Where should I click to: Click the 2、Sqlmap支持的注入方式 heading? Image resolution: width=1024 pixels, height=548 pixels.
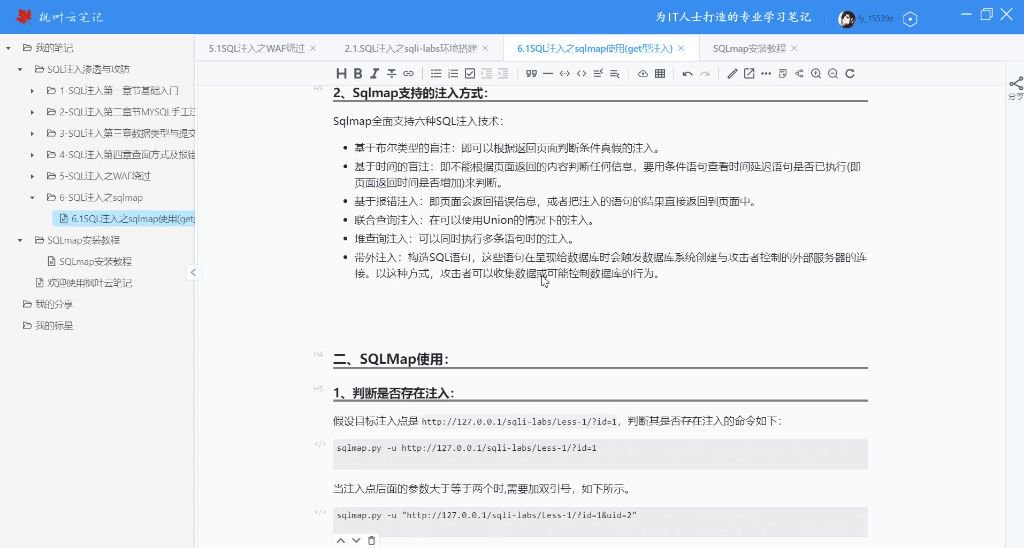(x=410, y=93)
